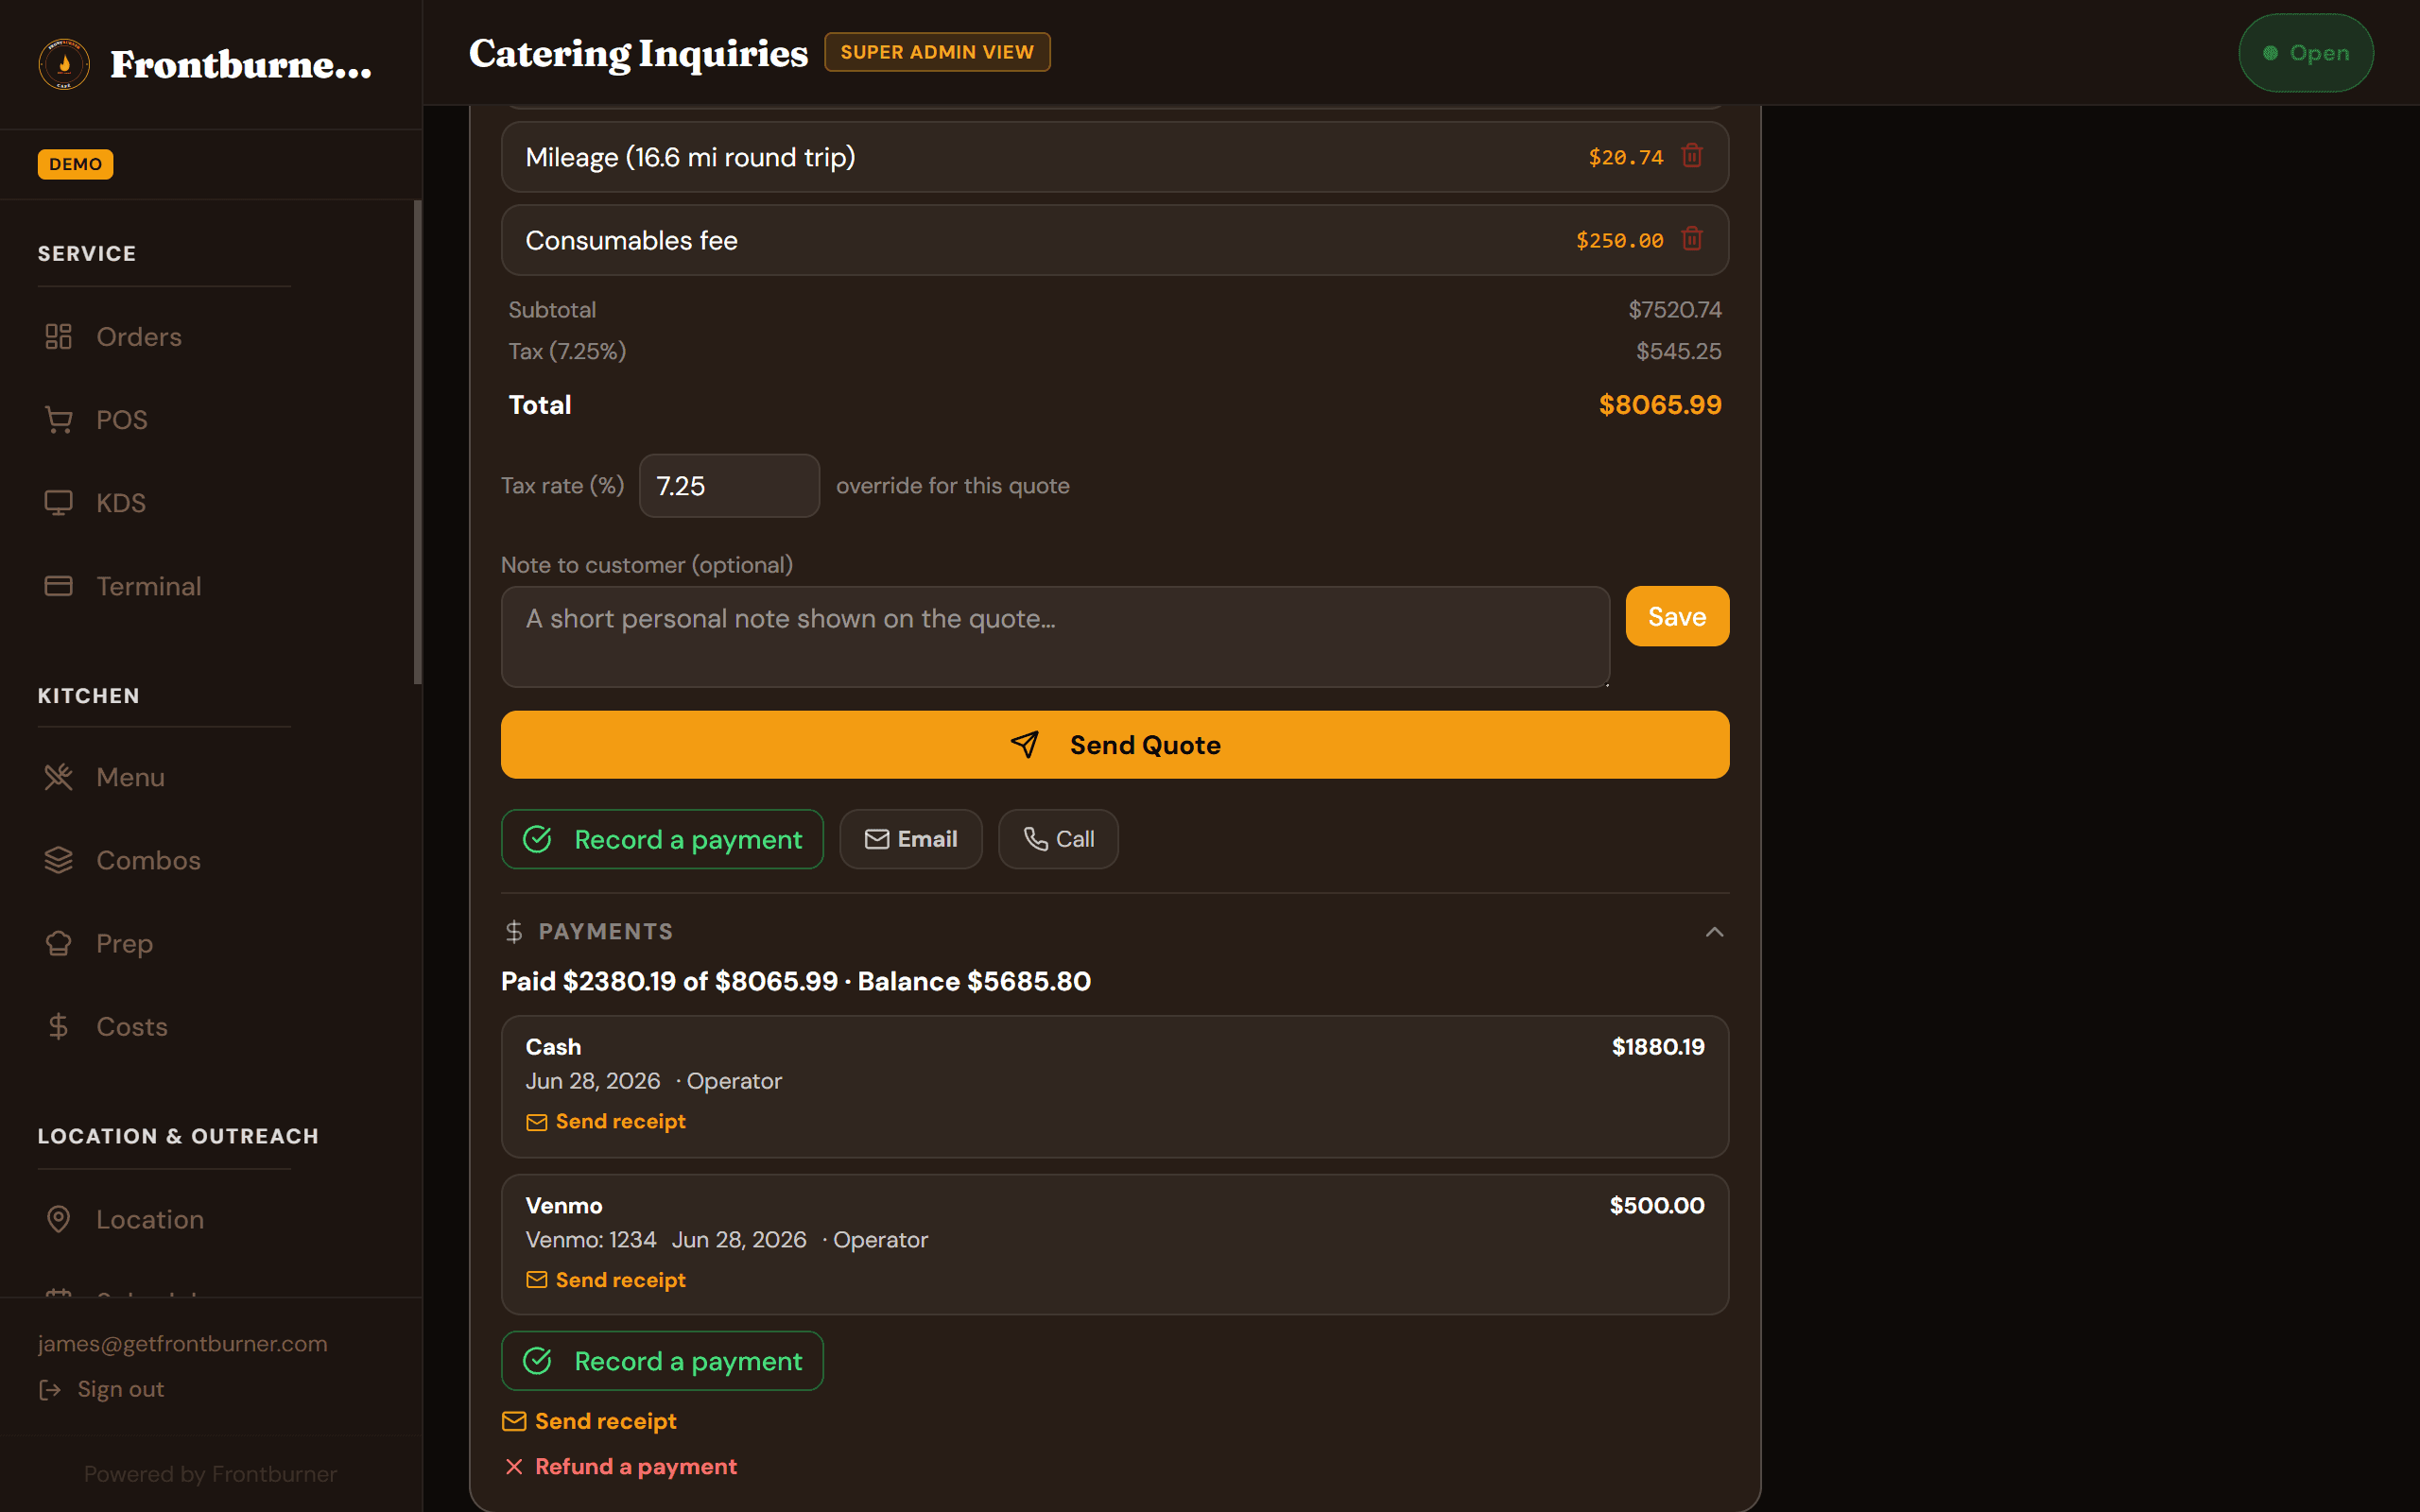Click checkmark icon on upper Record a payment
Image resolution: width=2420 pixels, height=1512 pixels.
point(538,839)
